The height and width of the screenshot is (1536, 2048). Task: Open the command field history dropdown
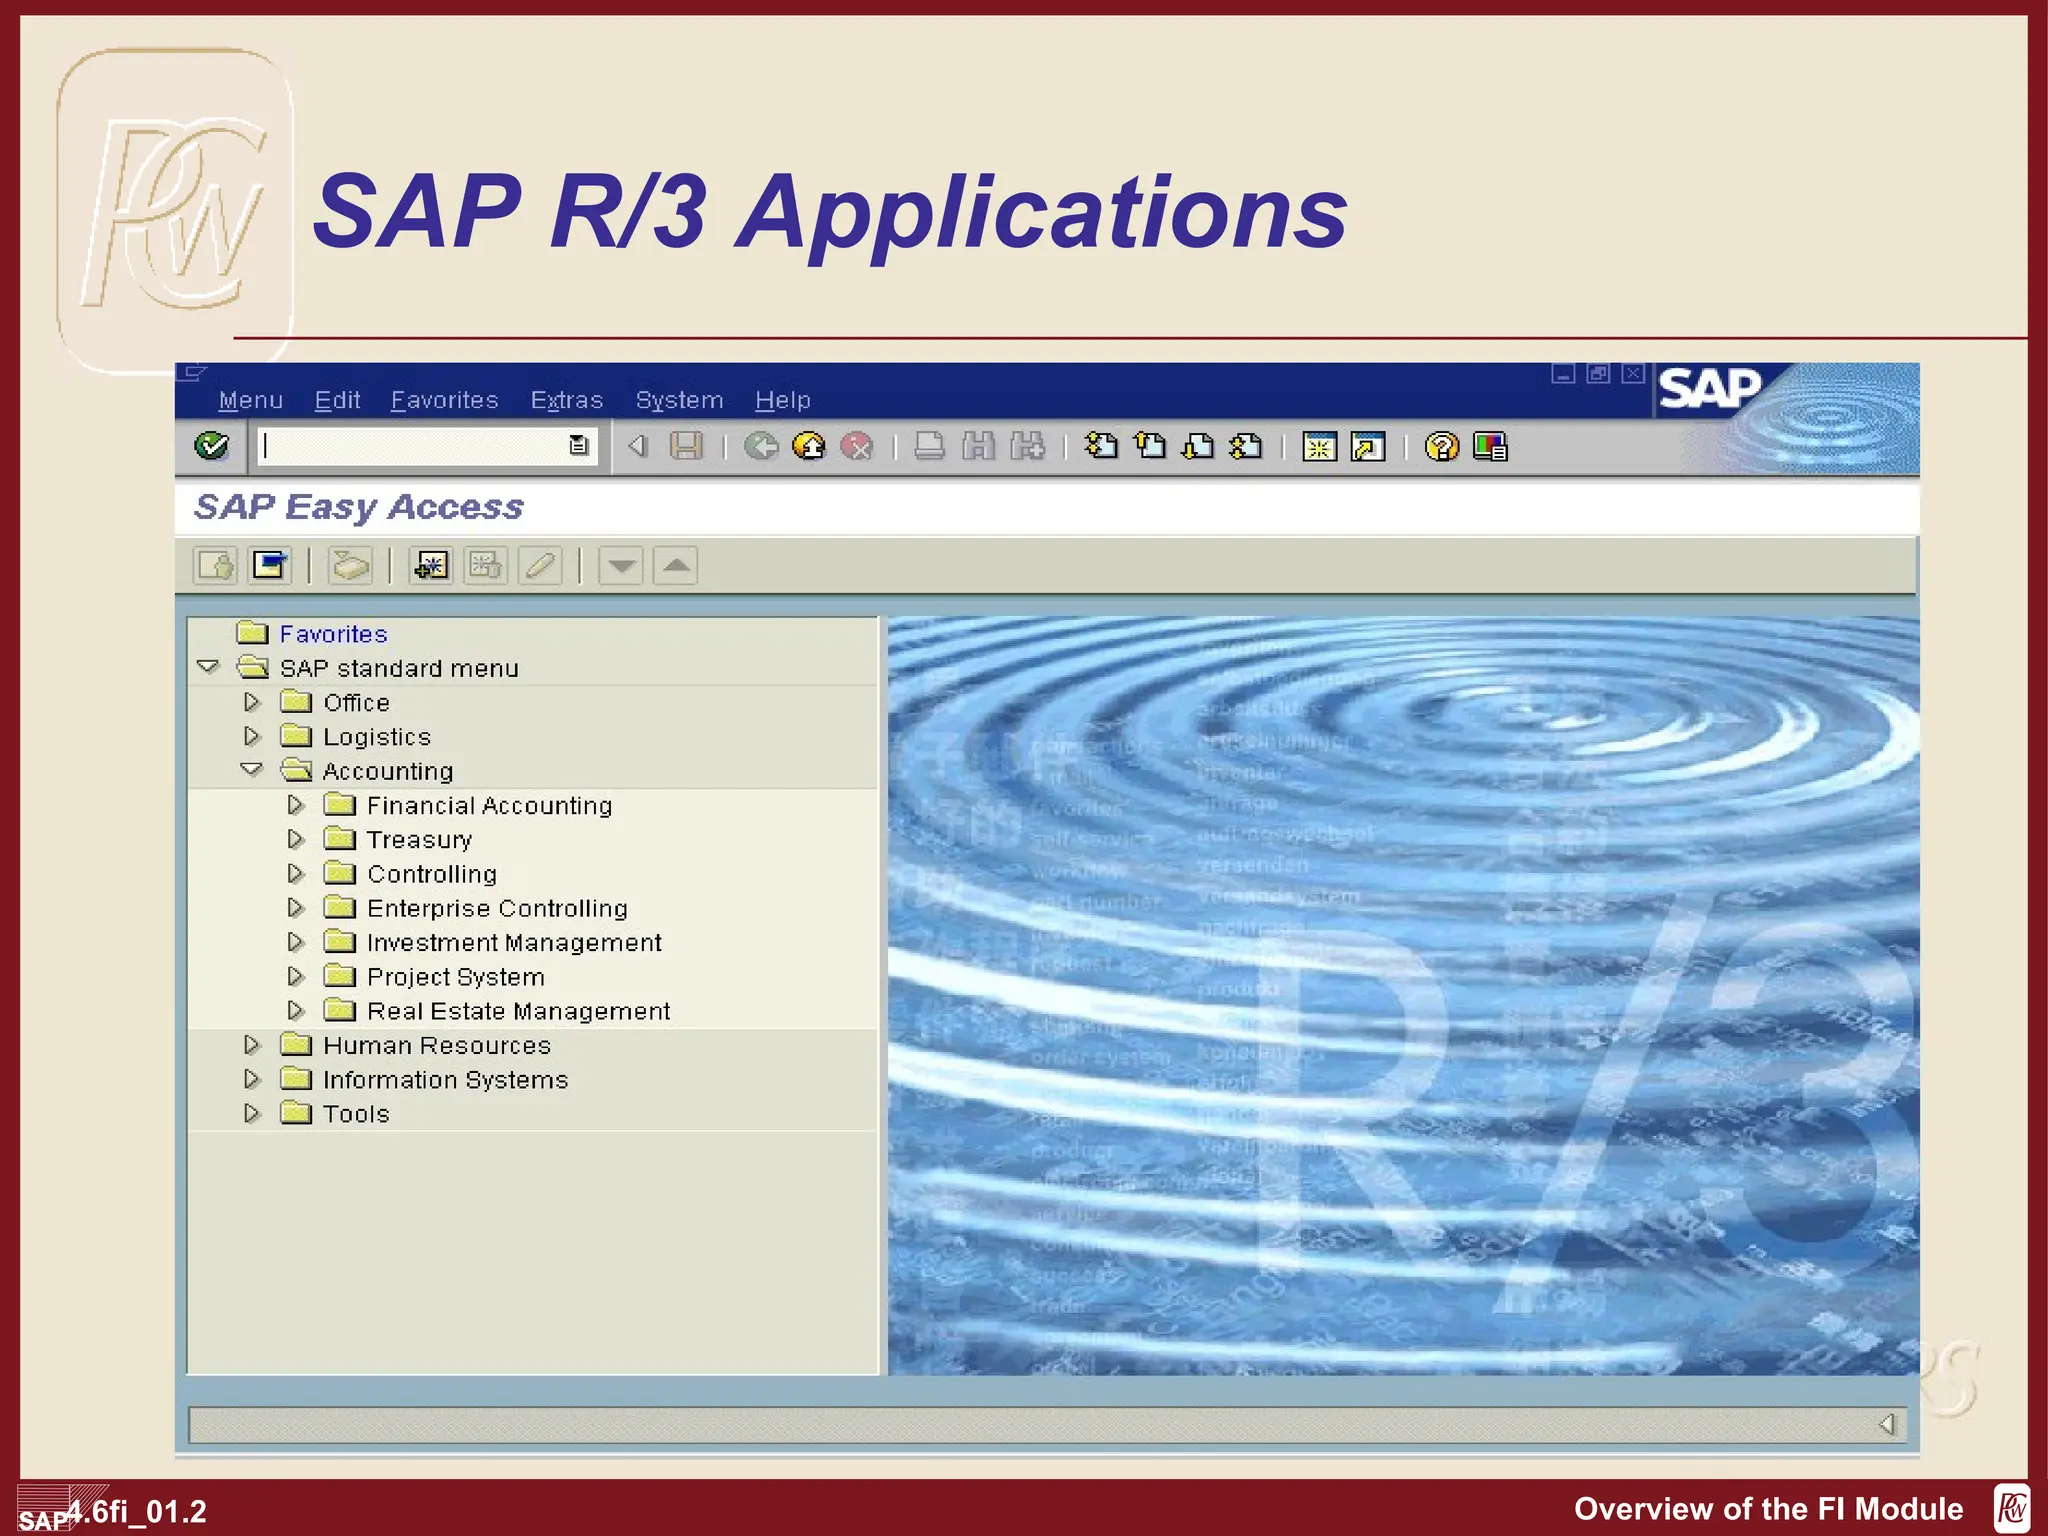578,445
